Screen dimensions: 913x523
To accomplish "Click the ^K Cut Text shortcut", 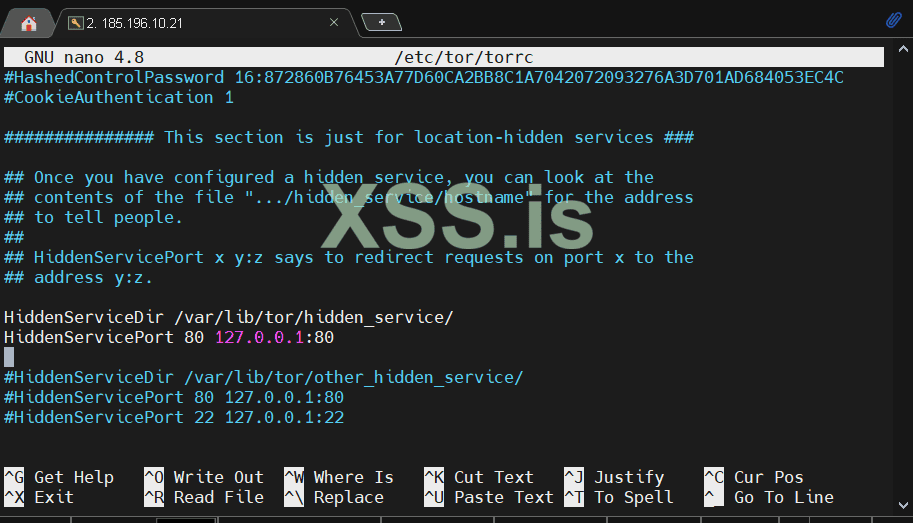I will tap(479, 477).
